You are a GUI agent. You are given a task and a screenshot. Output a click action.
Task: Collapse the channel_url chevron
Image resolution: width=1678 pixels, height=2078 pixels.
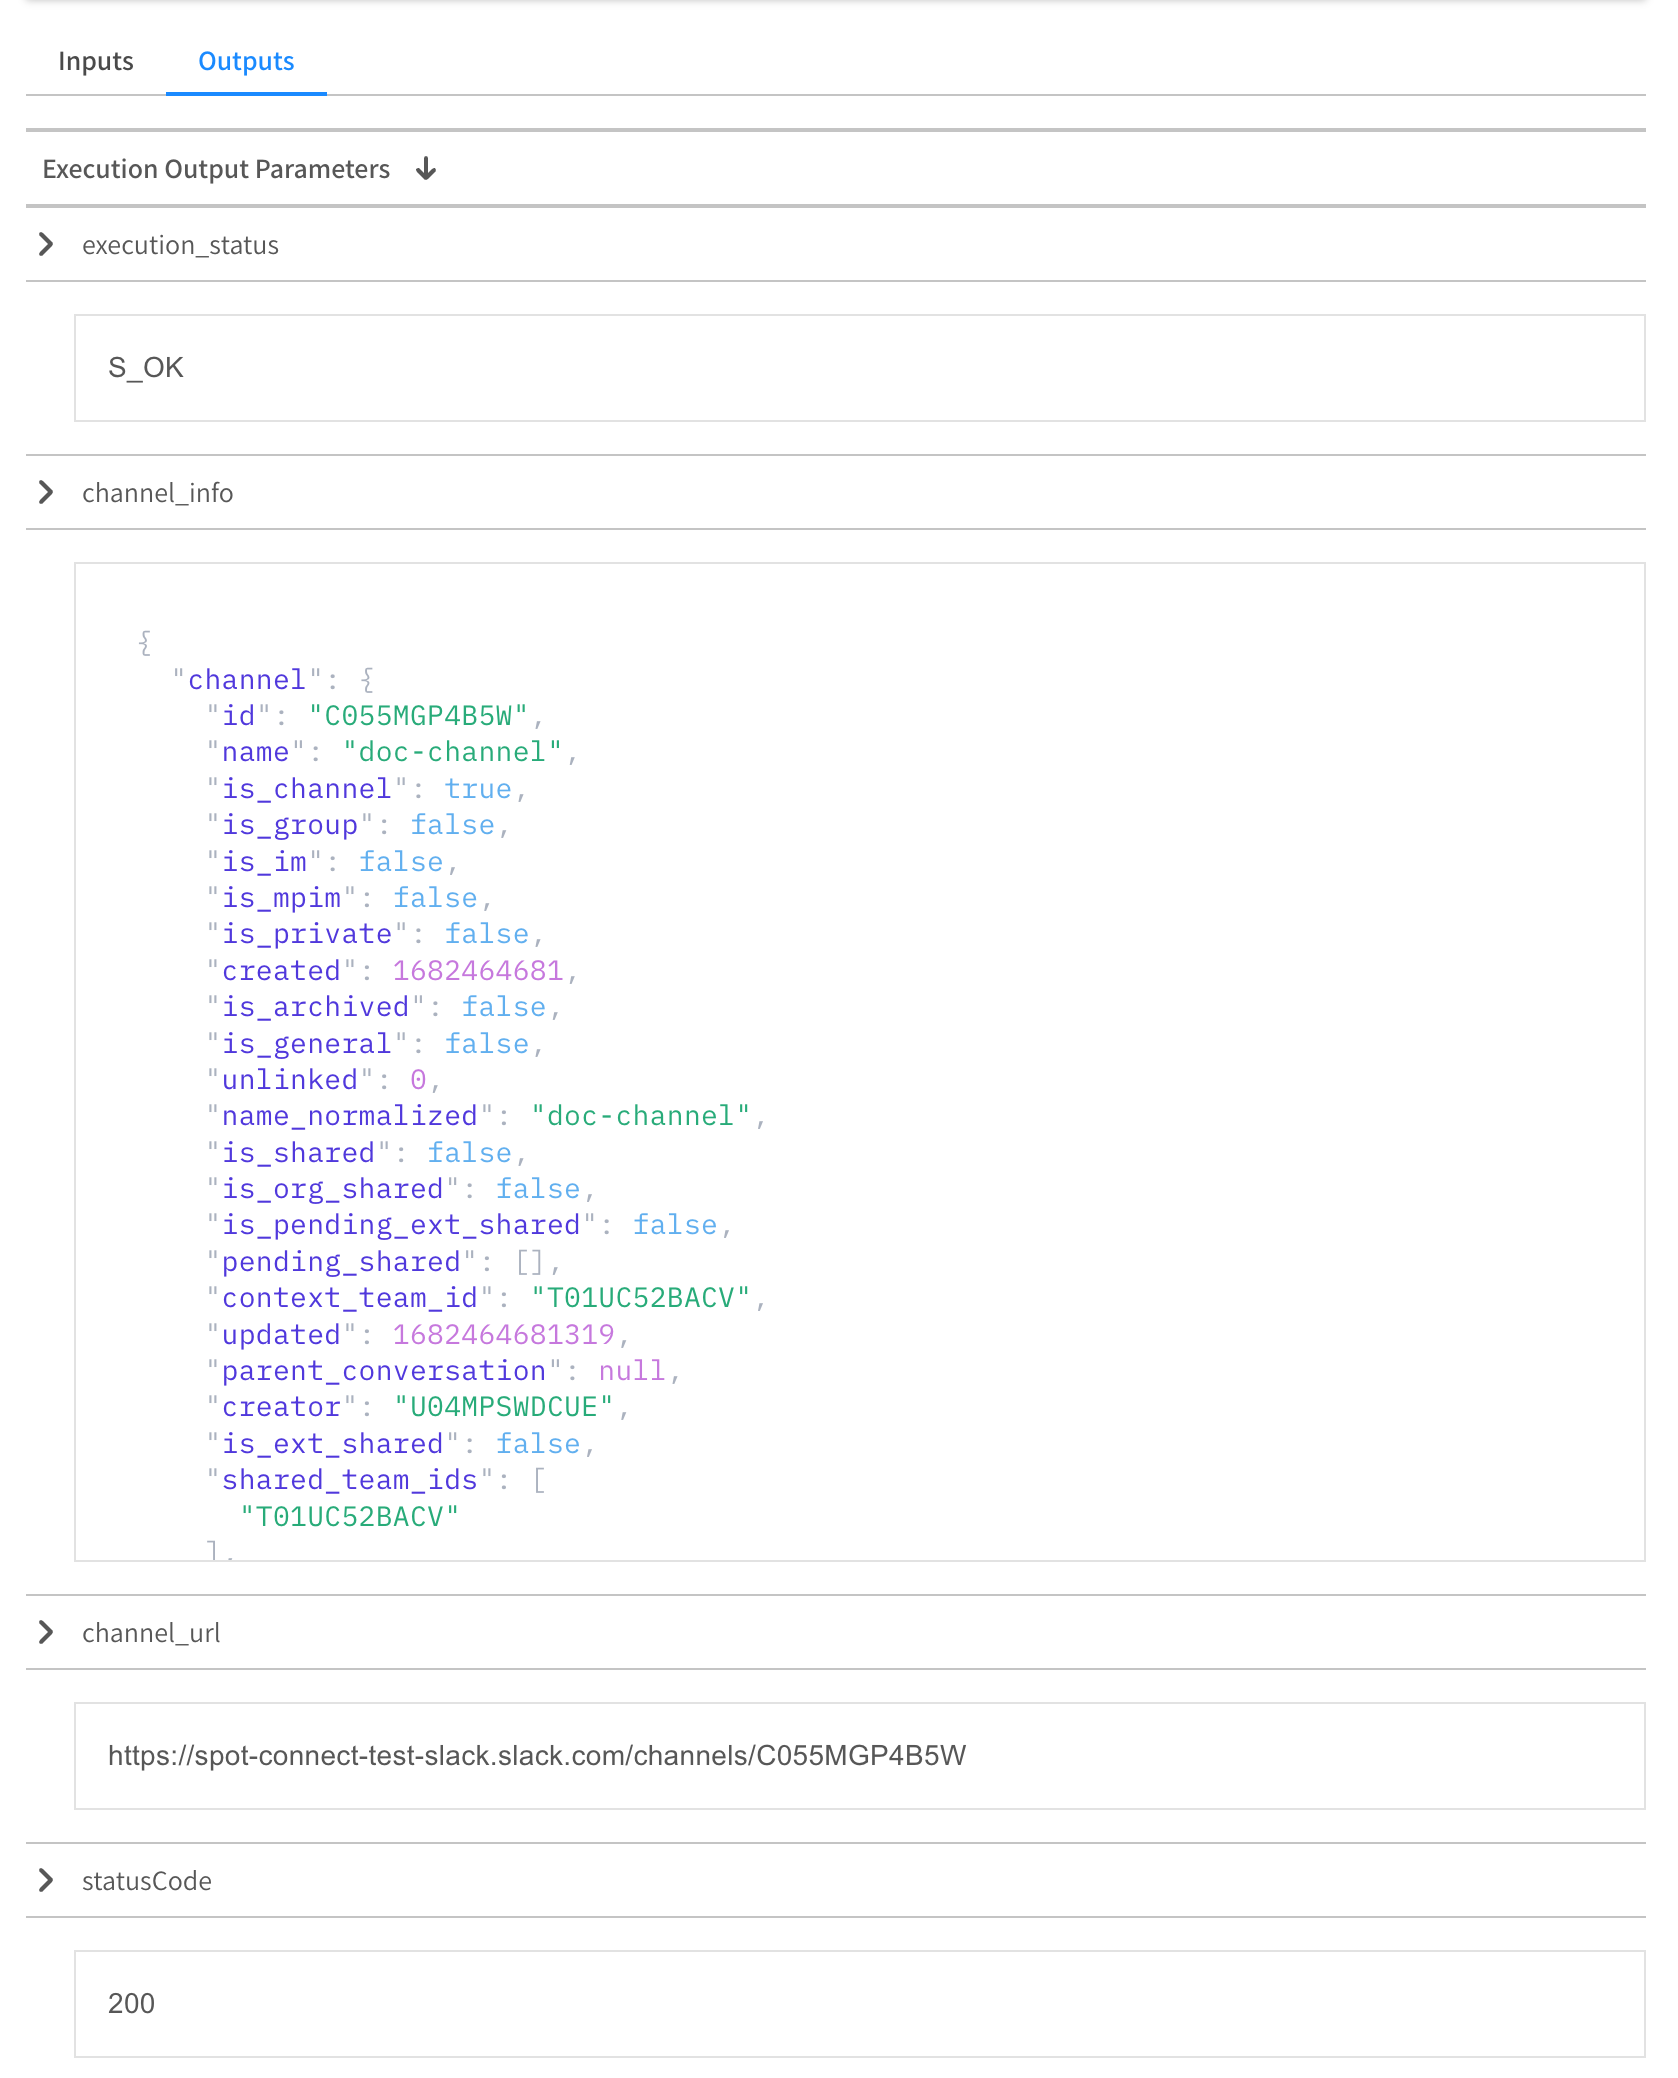pyautogui.click(x=46, y=1633)
